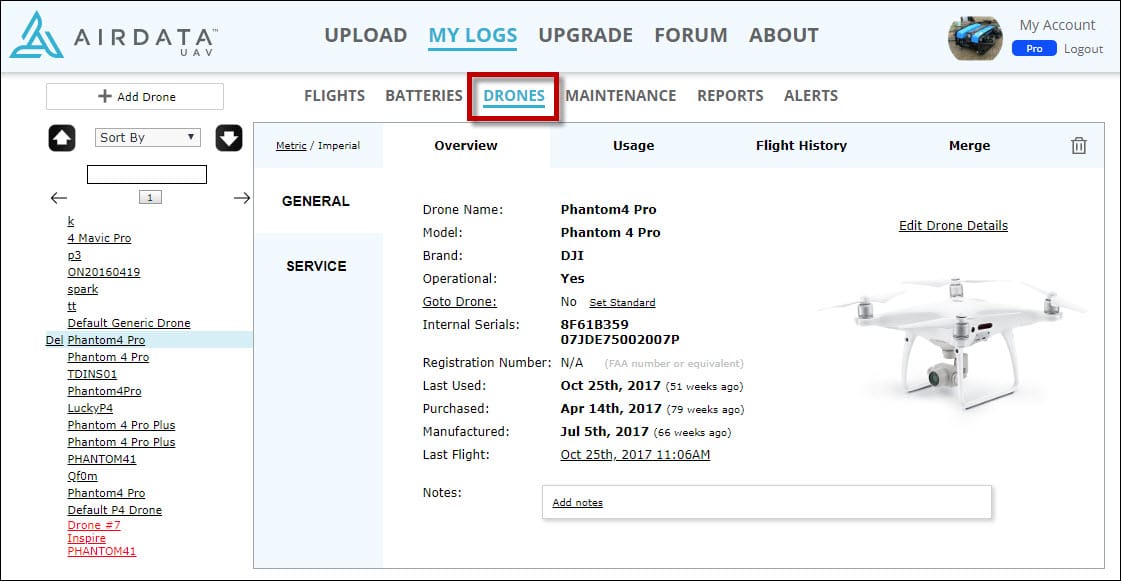The width and height of the screenshot is (1121, 581).
Task: Delete drone using the trash icon
Action: click(x=1079, y=146)
